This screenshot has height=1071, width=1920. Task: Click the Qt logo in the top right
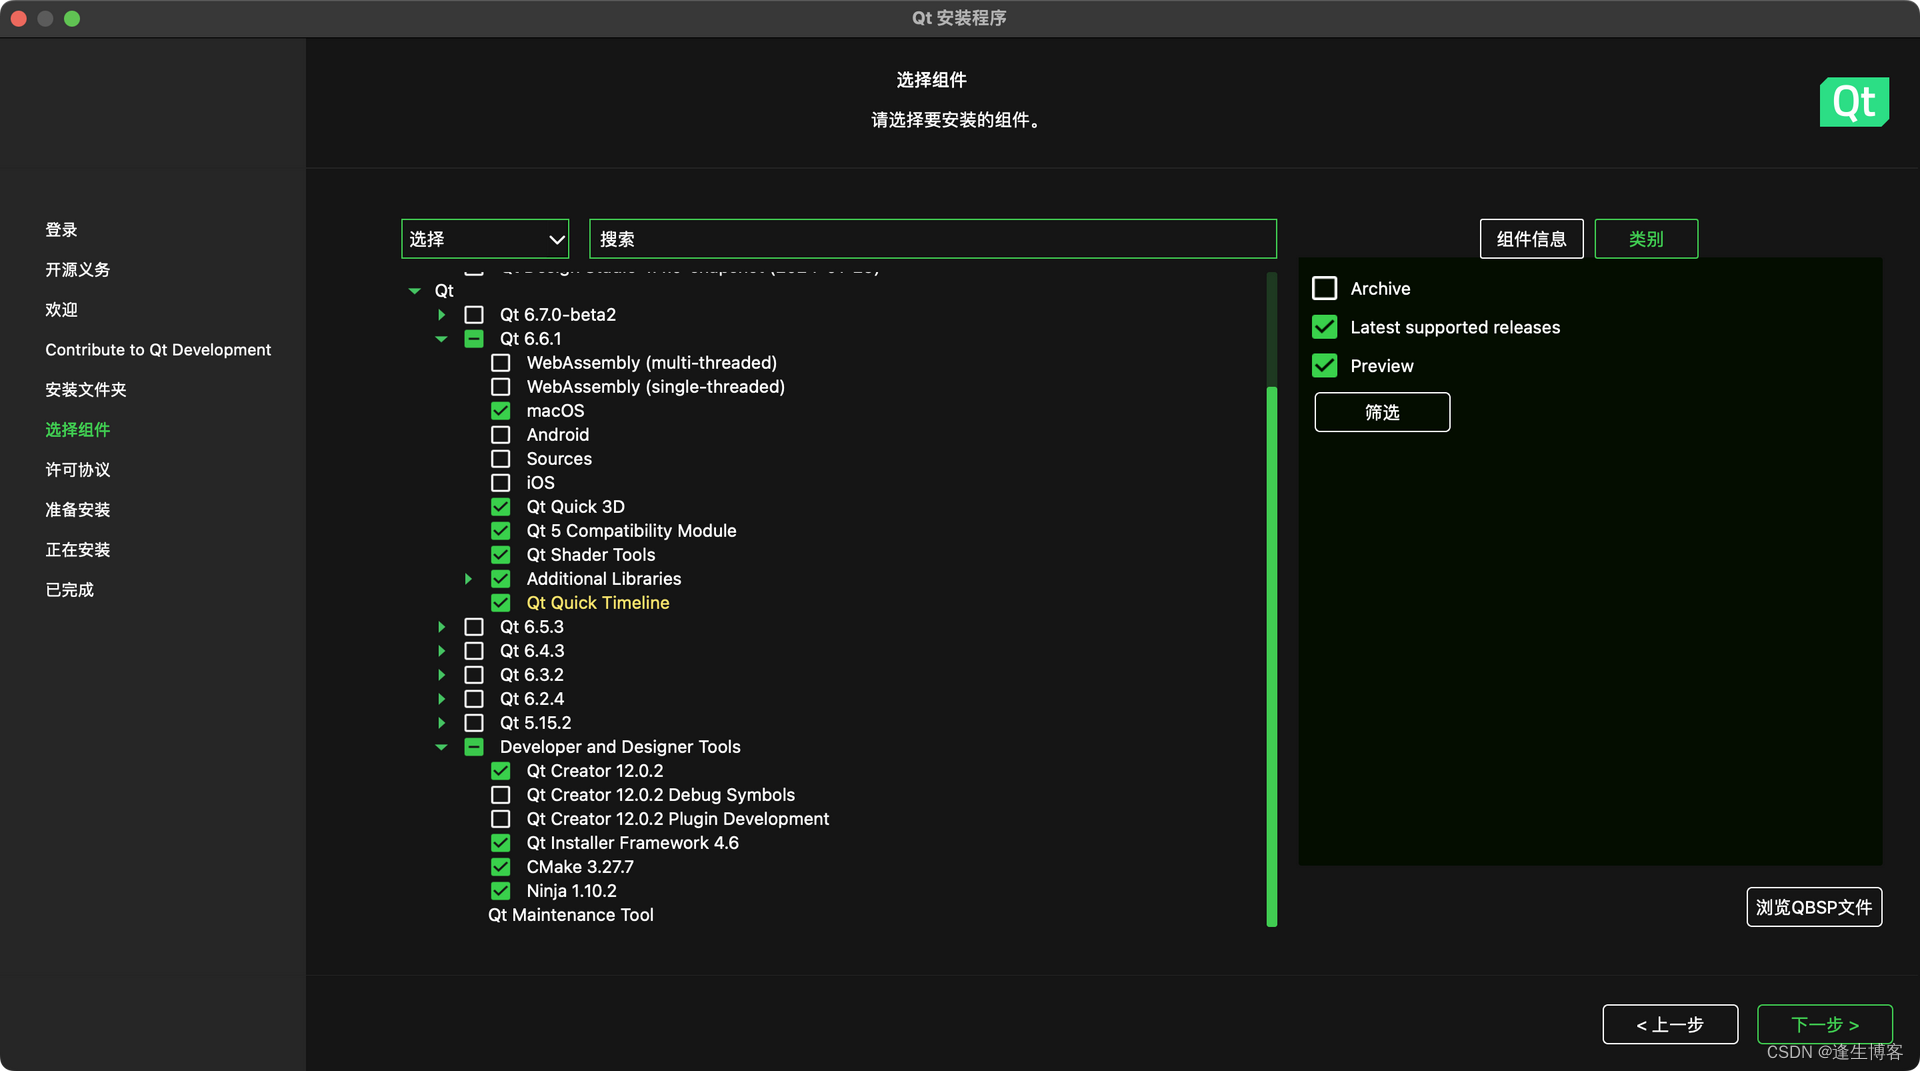click(1854, 101)
